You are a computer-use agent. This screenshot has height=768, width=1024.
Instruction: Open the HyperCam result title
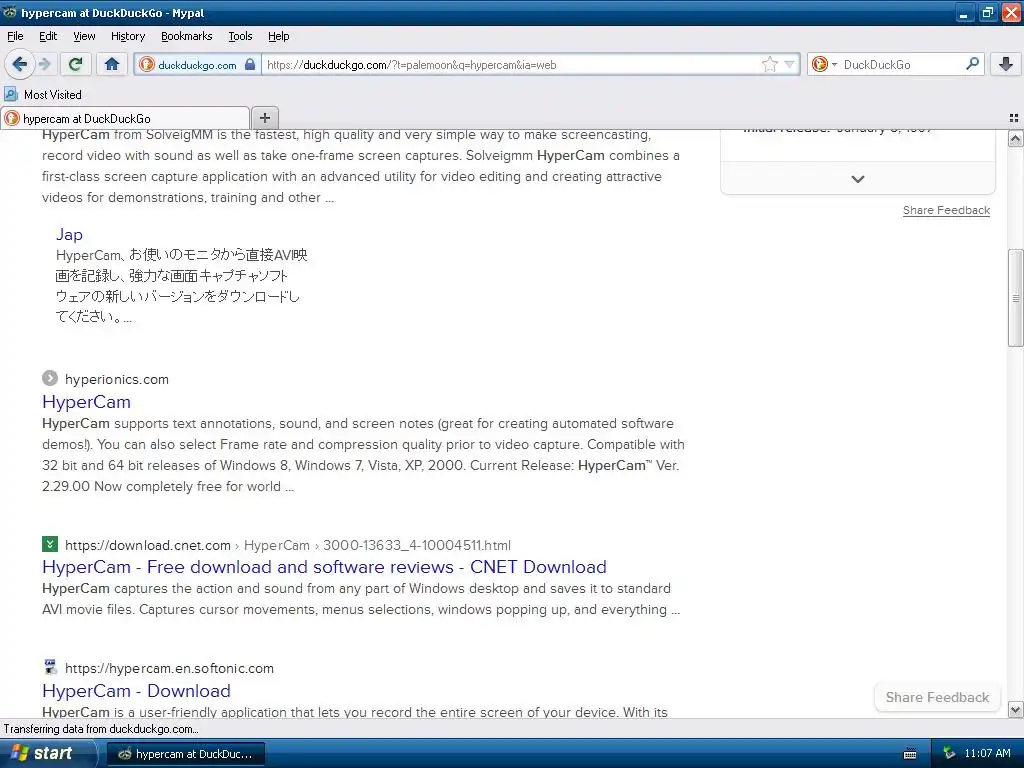[x=86, y=402]
